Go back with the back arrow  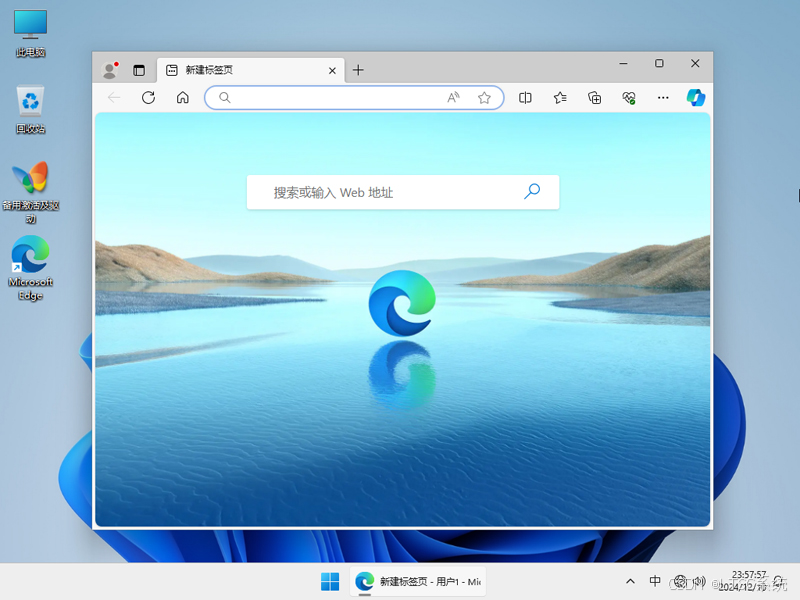click(114, 97)
